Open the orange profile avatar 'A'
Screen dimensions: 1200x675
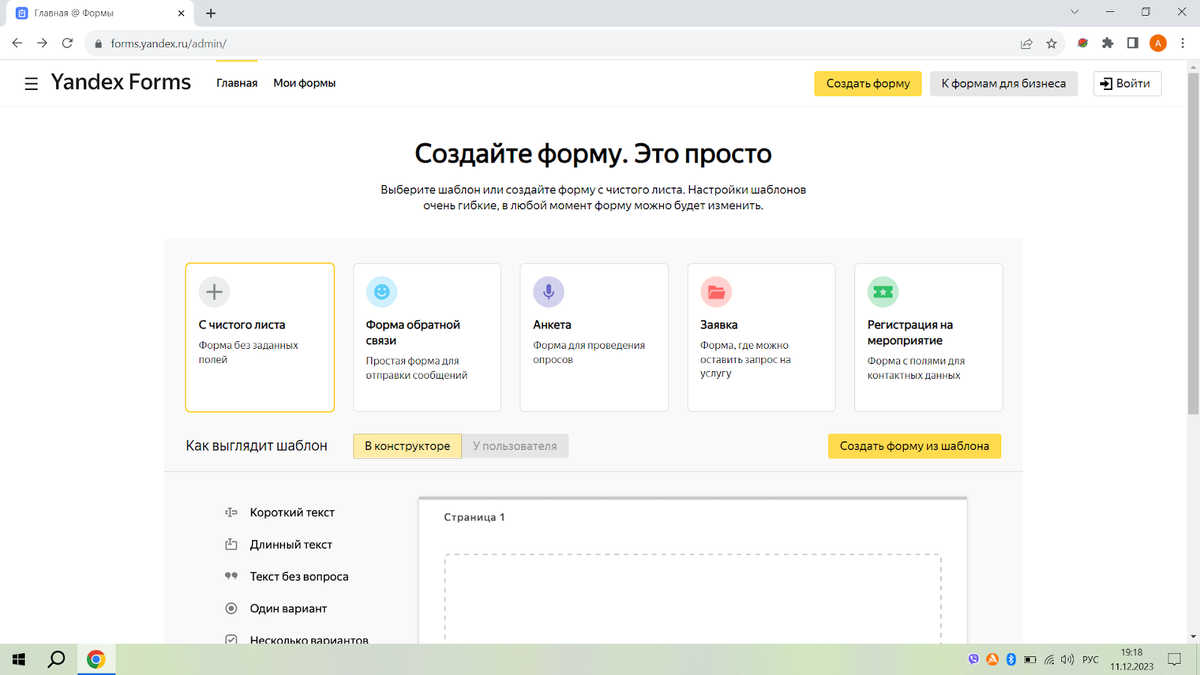(x=1158, y=44)
